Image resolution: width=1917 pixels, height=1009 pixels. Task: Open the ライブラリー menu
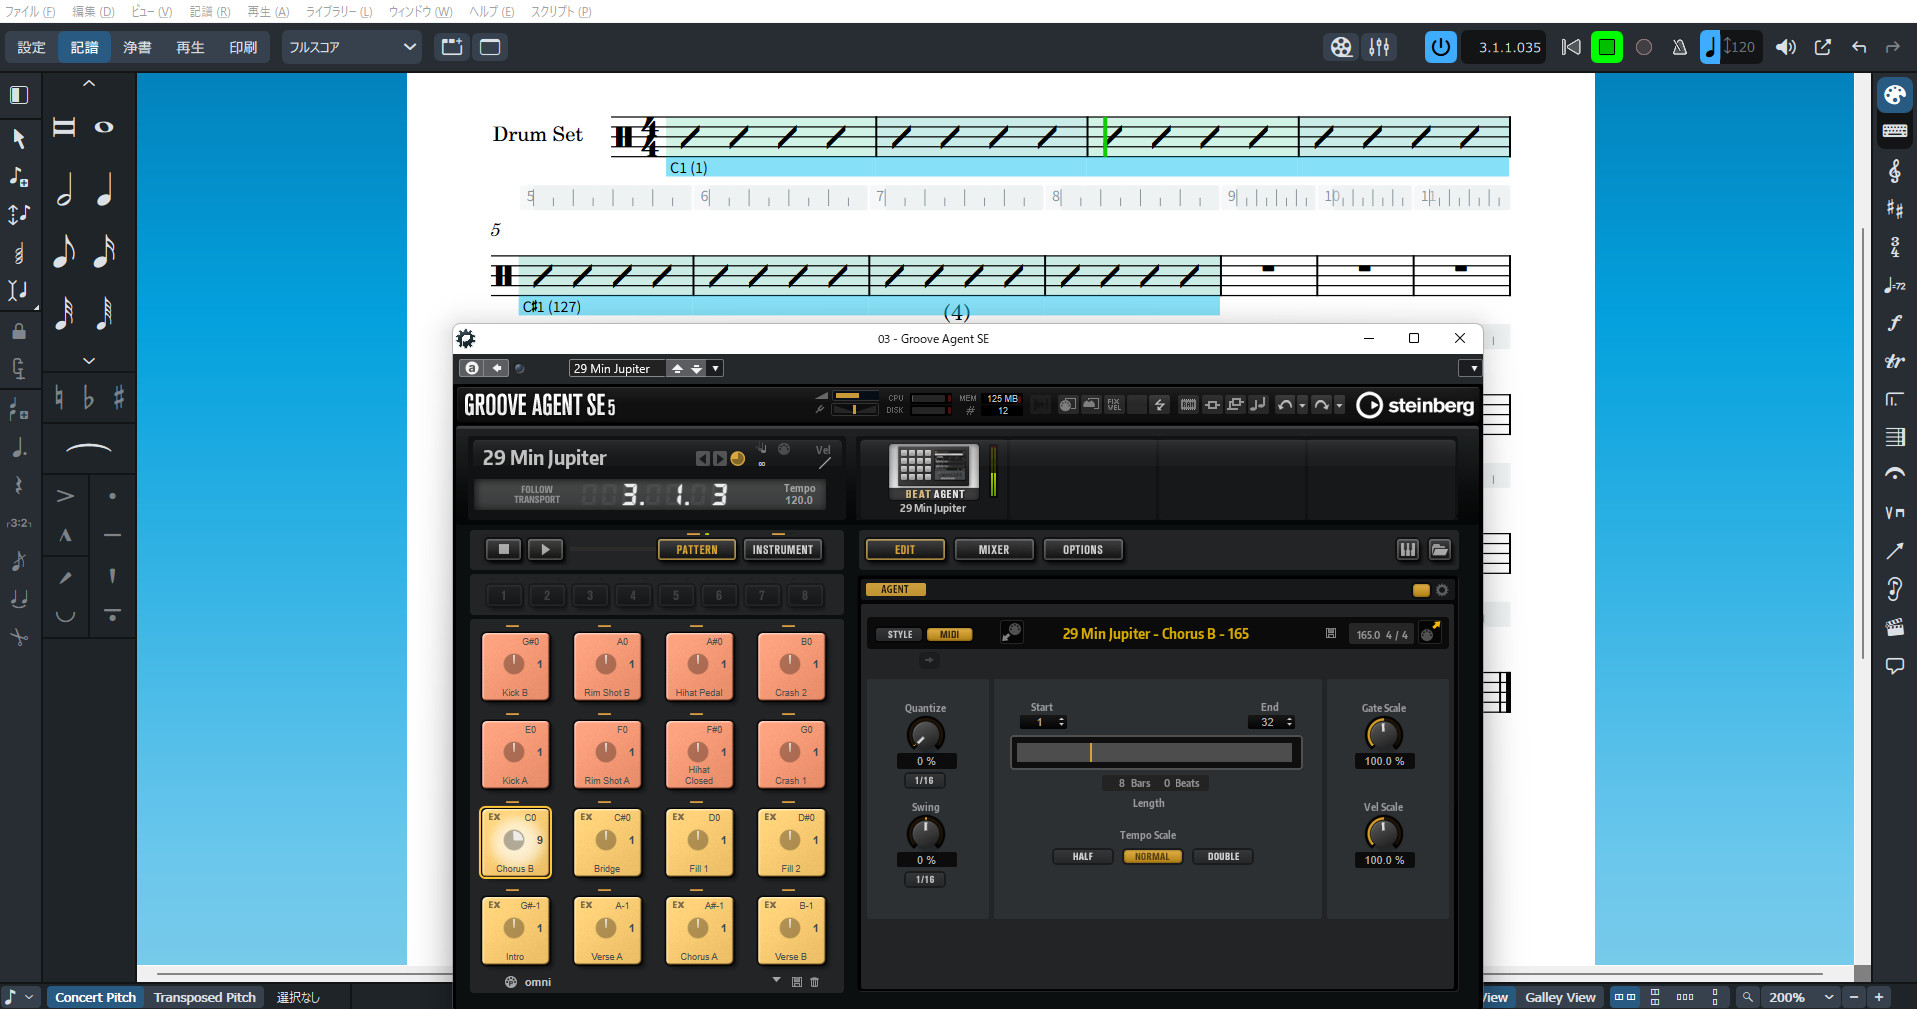coord(339,12)
